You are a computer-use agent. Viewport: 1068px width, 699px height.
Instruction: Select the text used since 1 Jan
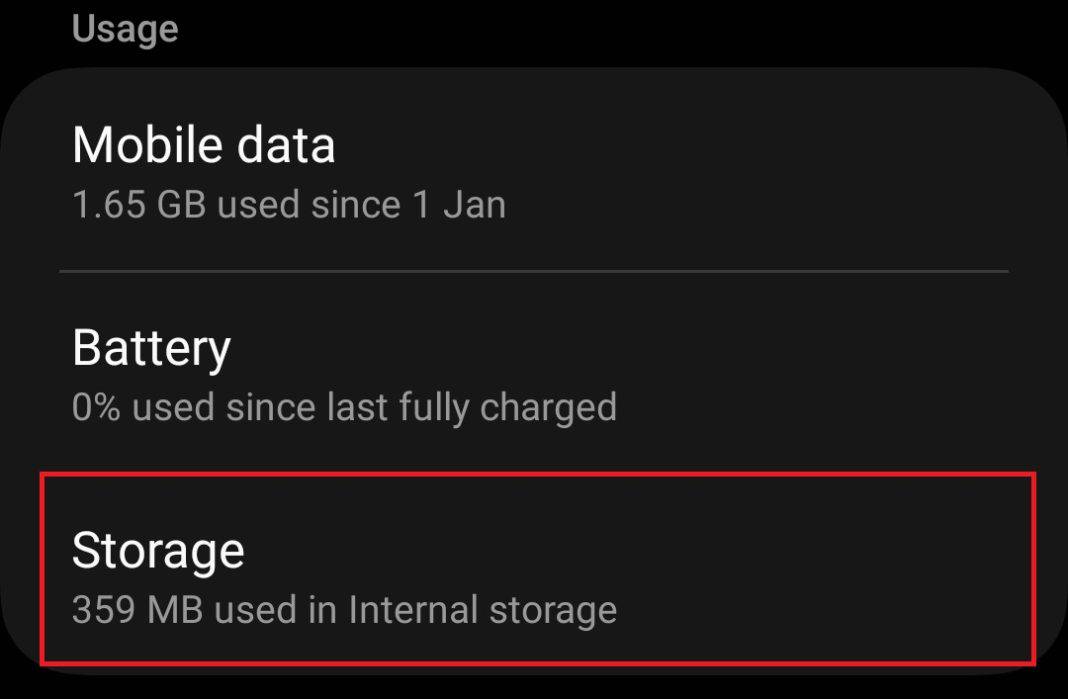click(360, 204)
